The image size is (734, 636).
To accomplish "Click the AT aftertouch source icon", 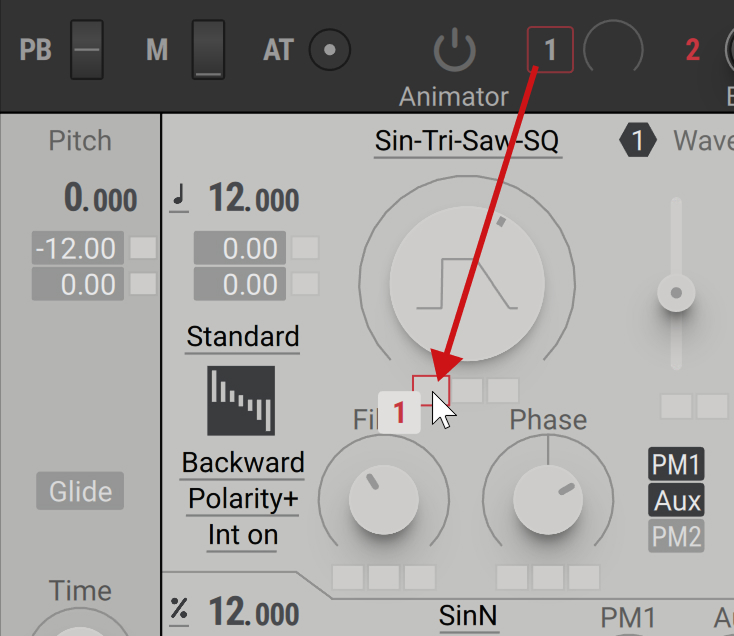I will tap(330, 50).
